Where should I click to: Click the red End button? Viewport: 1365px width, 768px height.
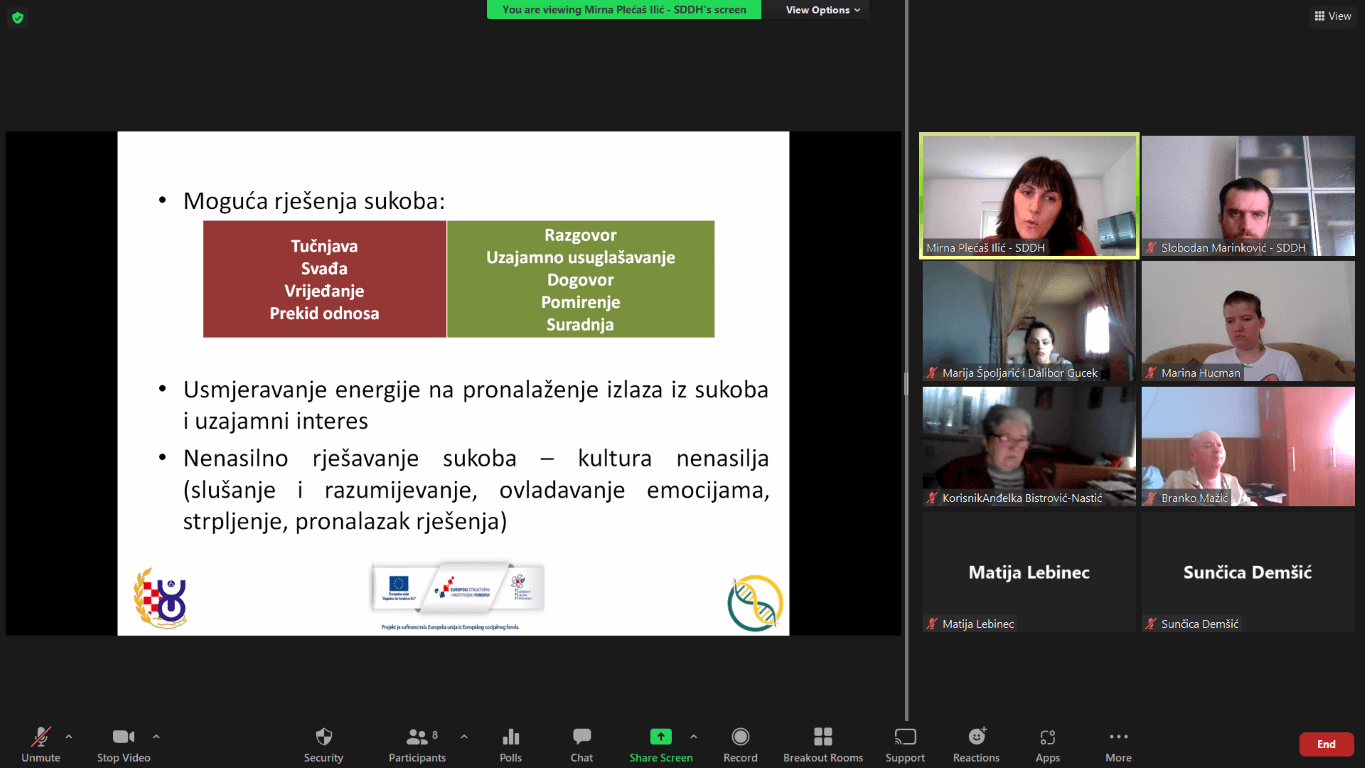pyautogui.click(x=1325, y=744)
